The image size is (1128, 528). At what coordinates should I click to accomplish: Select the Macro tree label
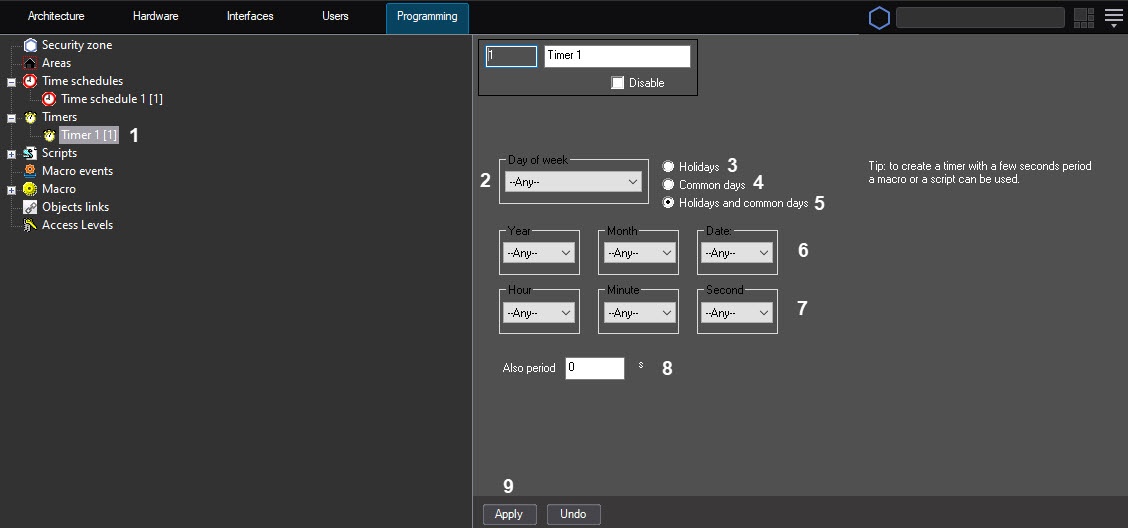[59, 189]
